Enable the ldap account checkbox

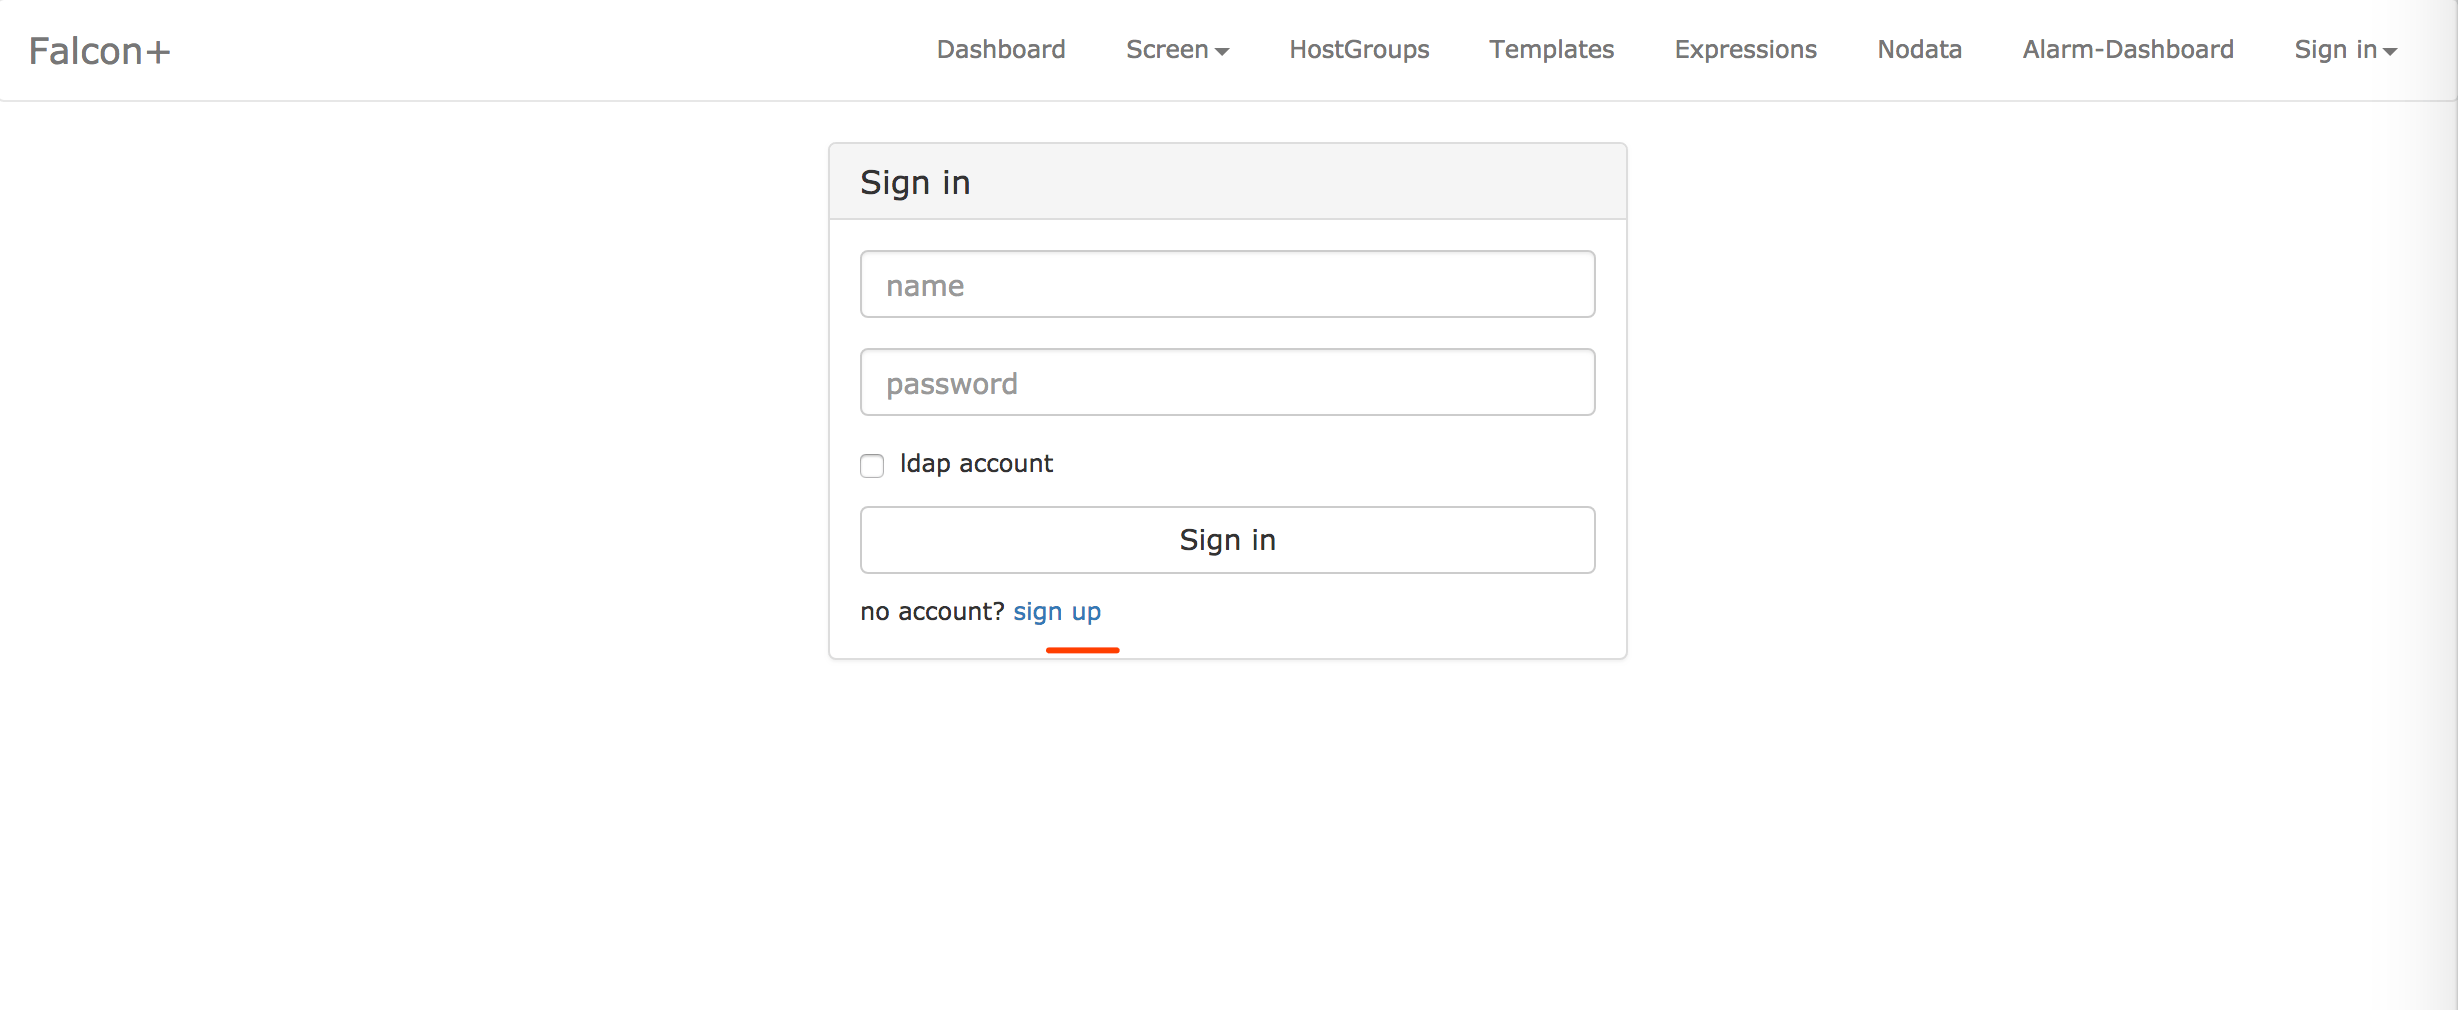tap(872, 466)
